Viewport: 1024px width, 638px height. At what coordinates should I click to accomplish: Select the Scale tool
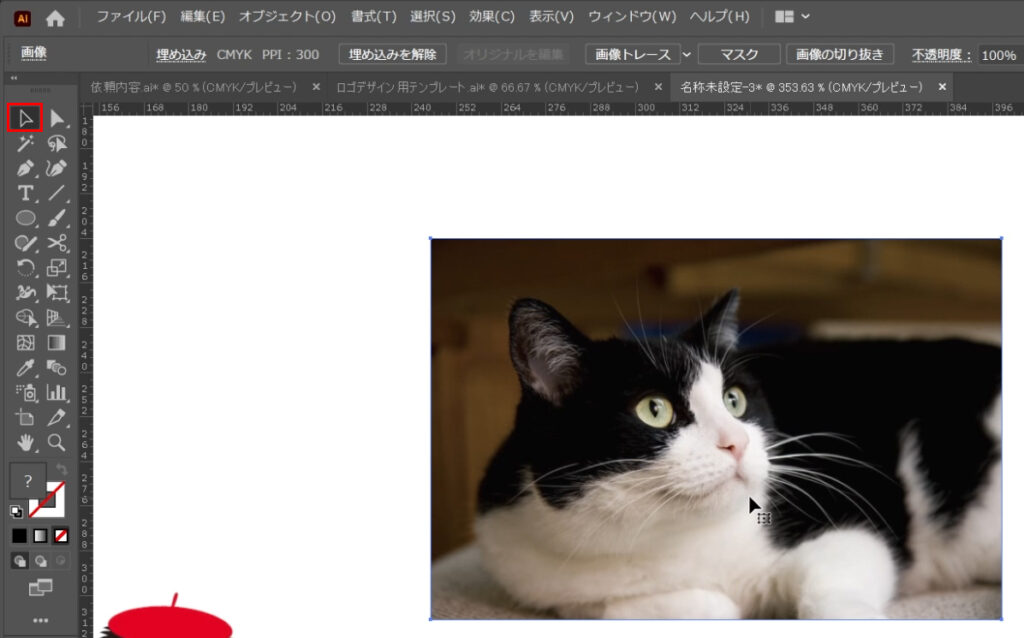click(x=57, y=268)
